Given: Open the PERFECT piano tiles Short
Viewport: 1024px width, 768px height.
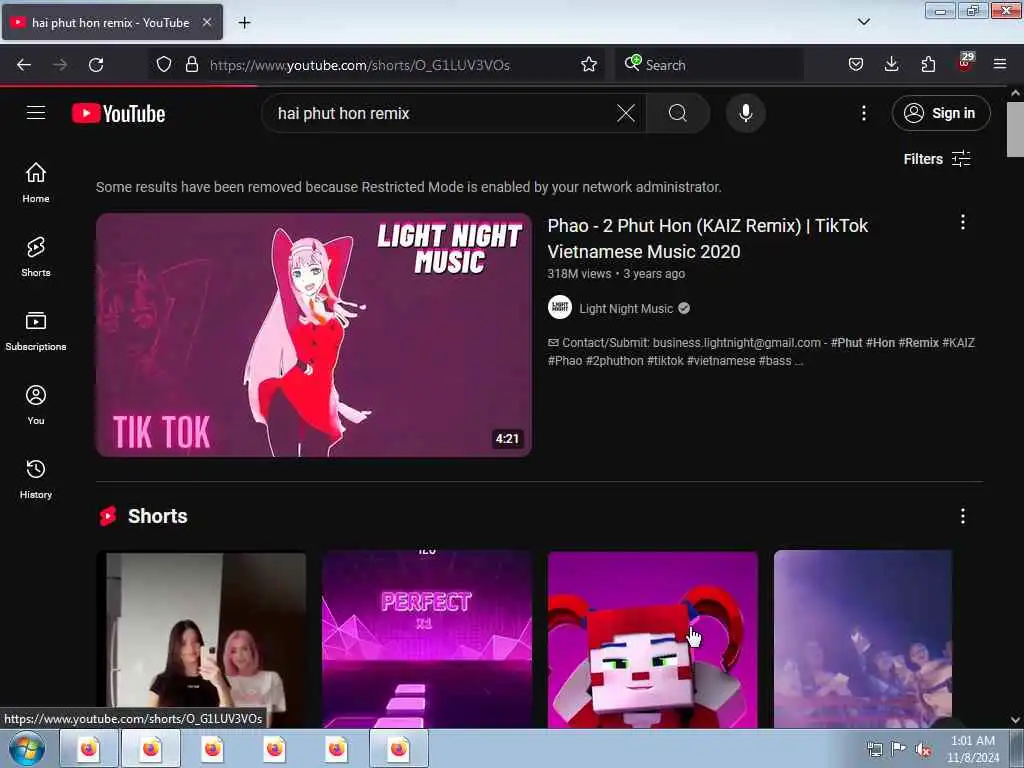Looking at the screenshot, I should click(x=427, y=639).
